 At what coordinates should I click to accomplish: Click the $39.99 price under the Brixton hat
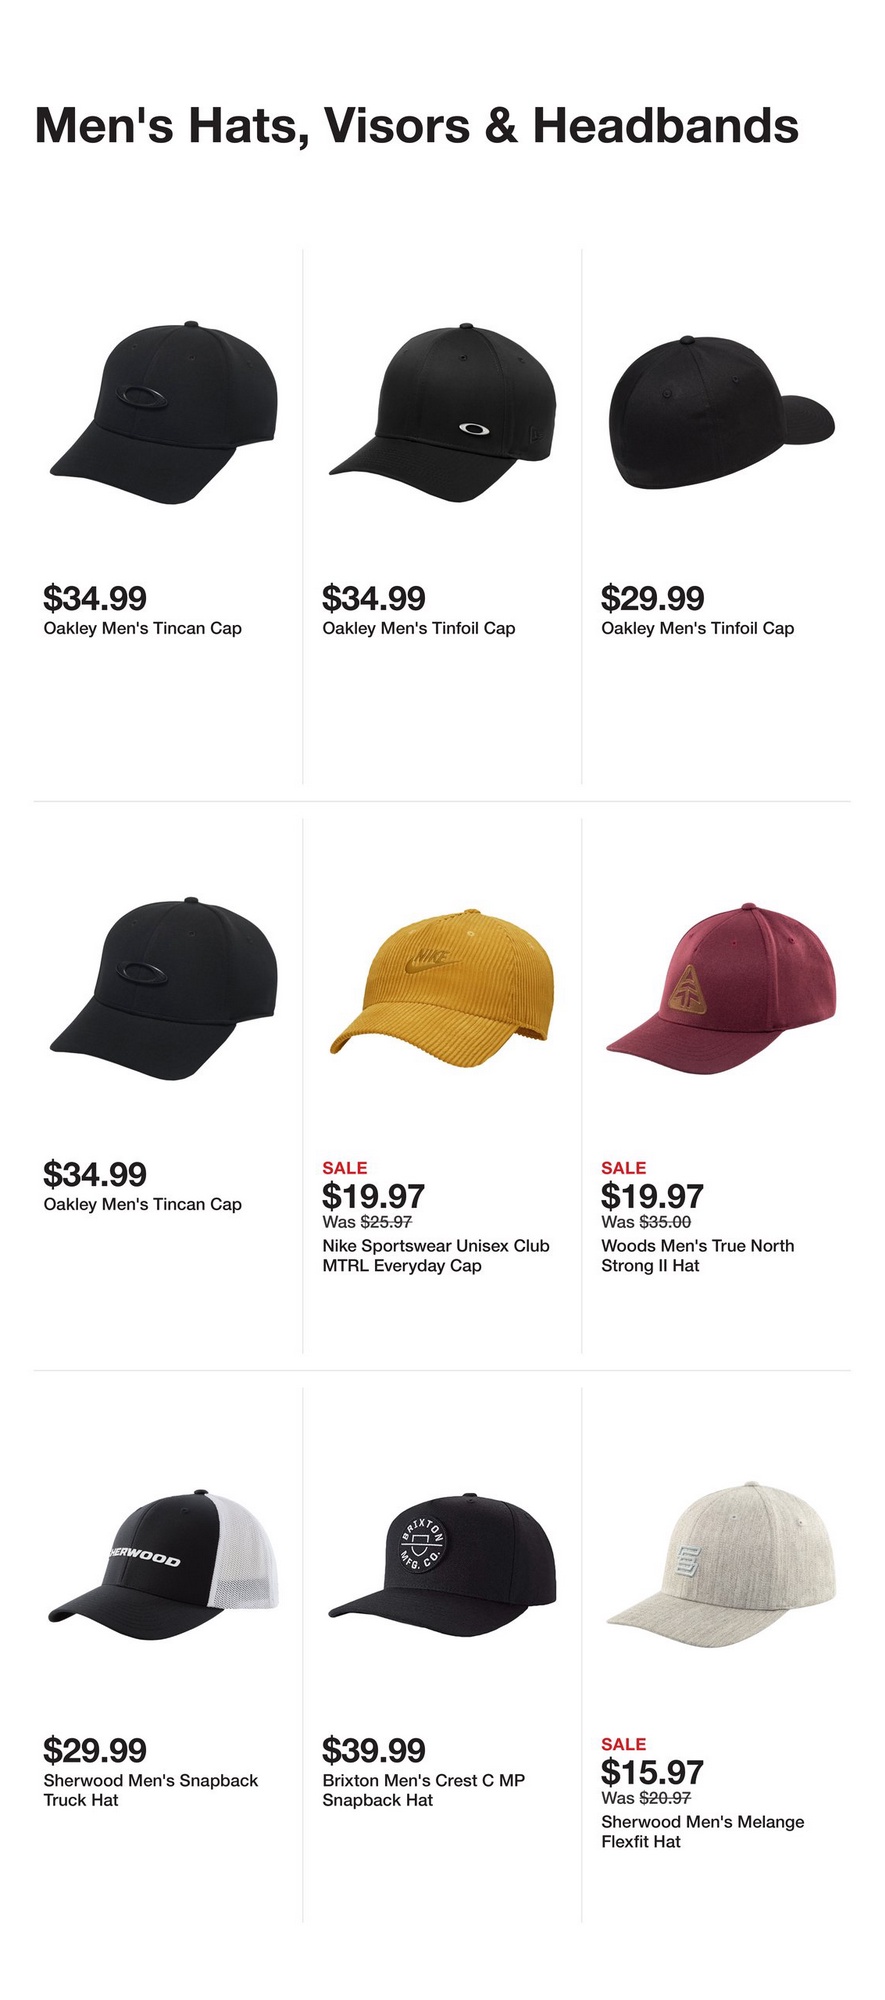click(x=374, y=1750)
